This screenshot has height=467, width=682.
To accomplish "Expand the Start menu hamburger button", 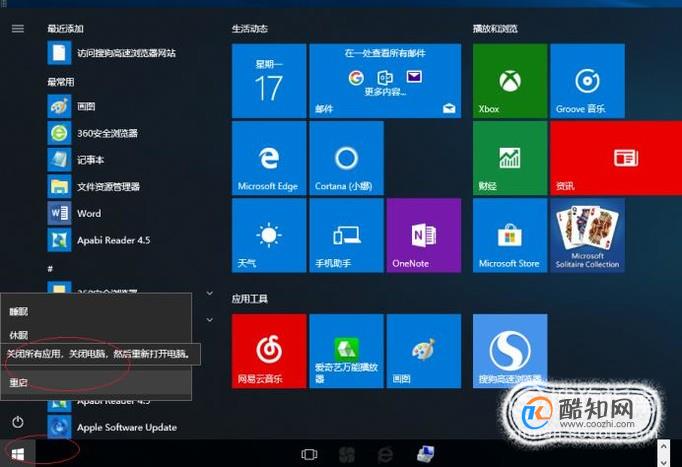I will pos(18,29).
